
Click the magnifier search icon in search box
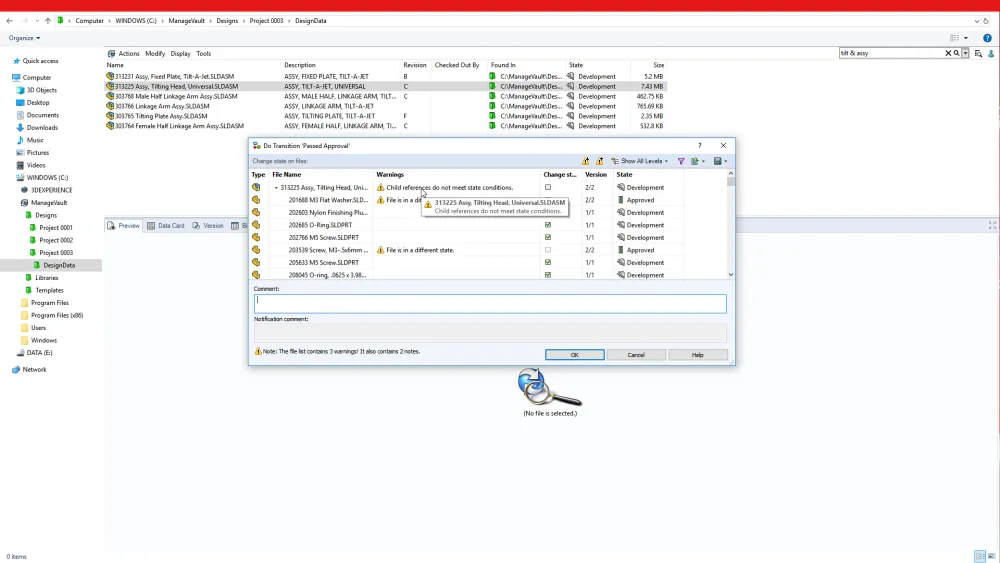[956, 54]
